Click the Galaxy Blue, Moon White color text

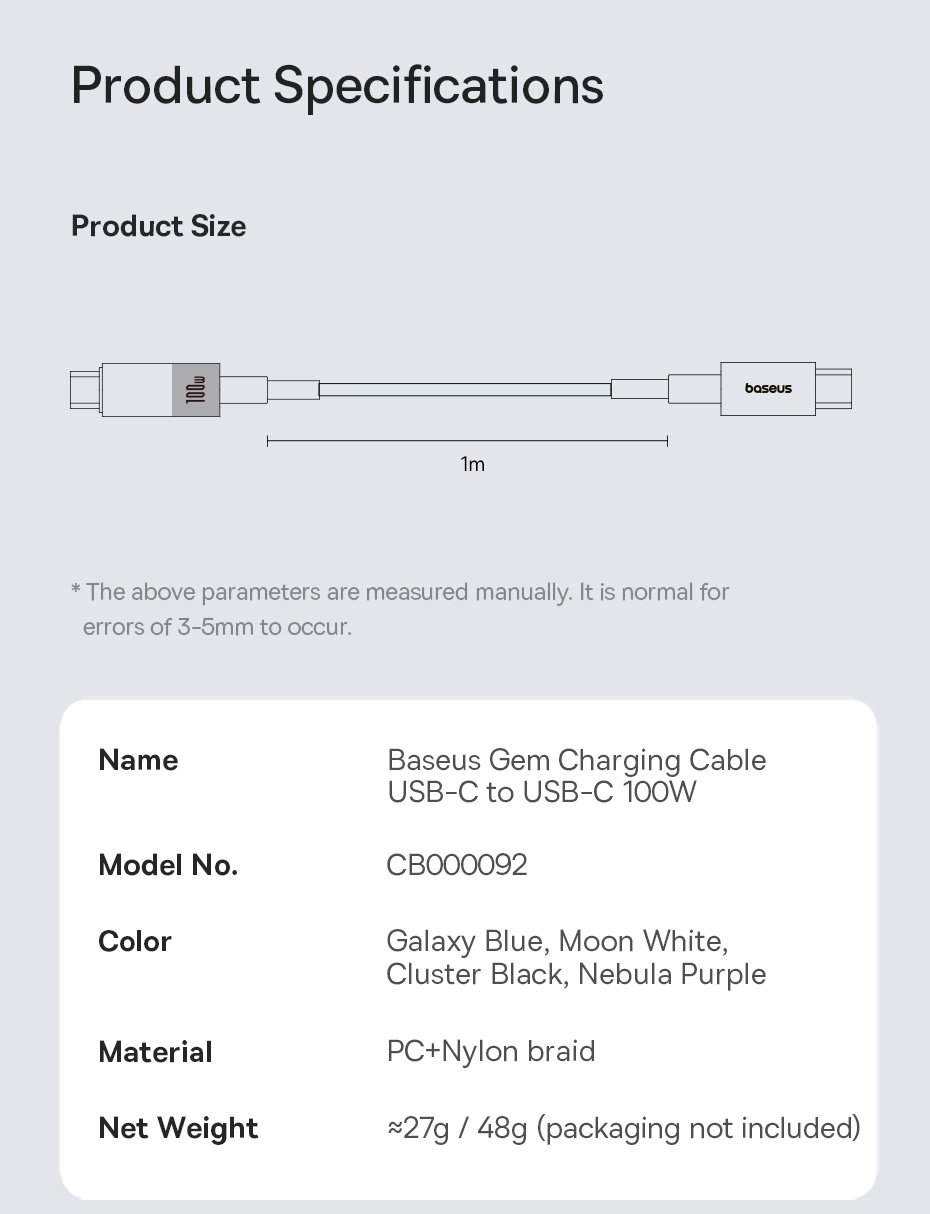click(557, 942)
